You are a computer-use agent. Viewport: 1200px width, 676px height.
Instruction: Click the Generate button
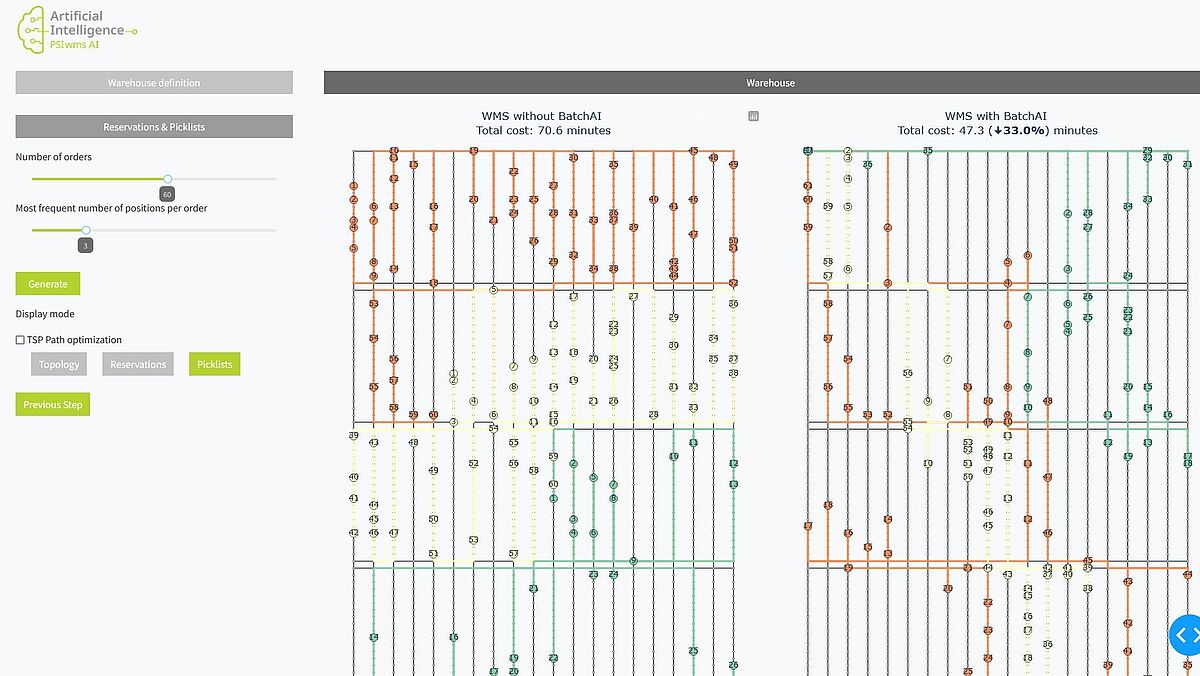[x=47, y=284]
